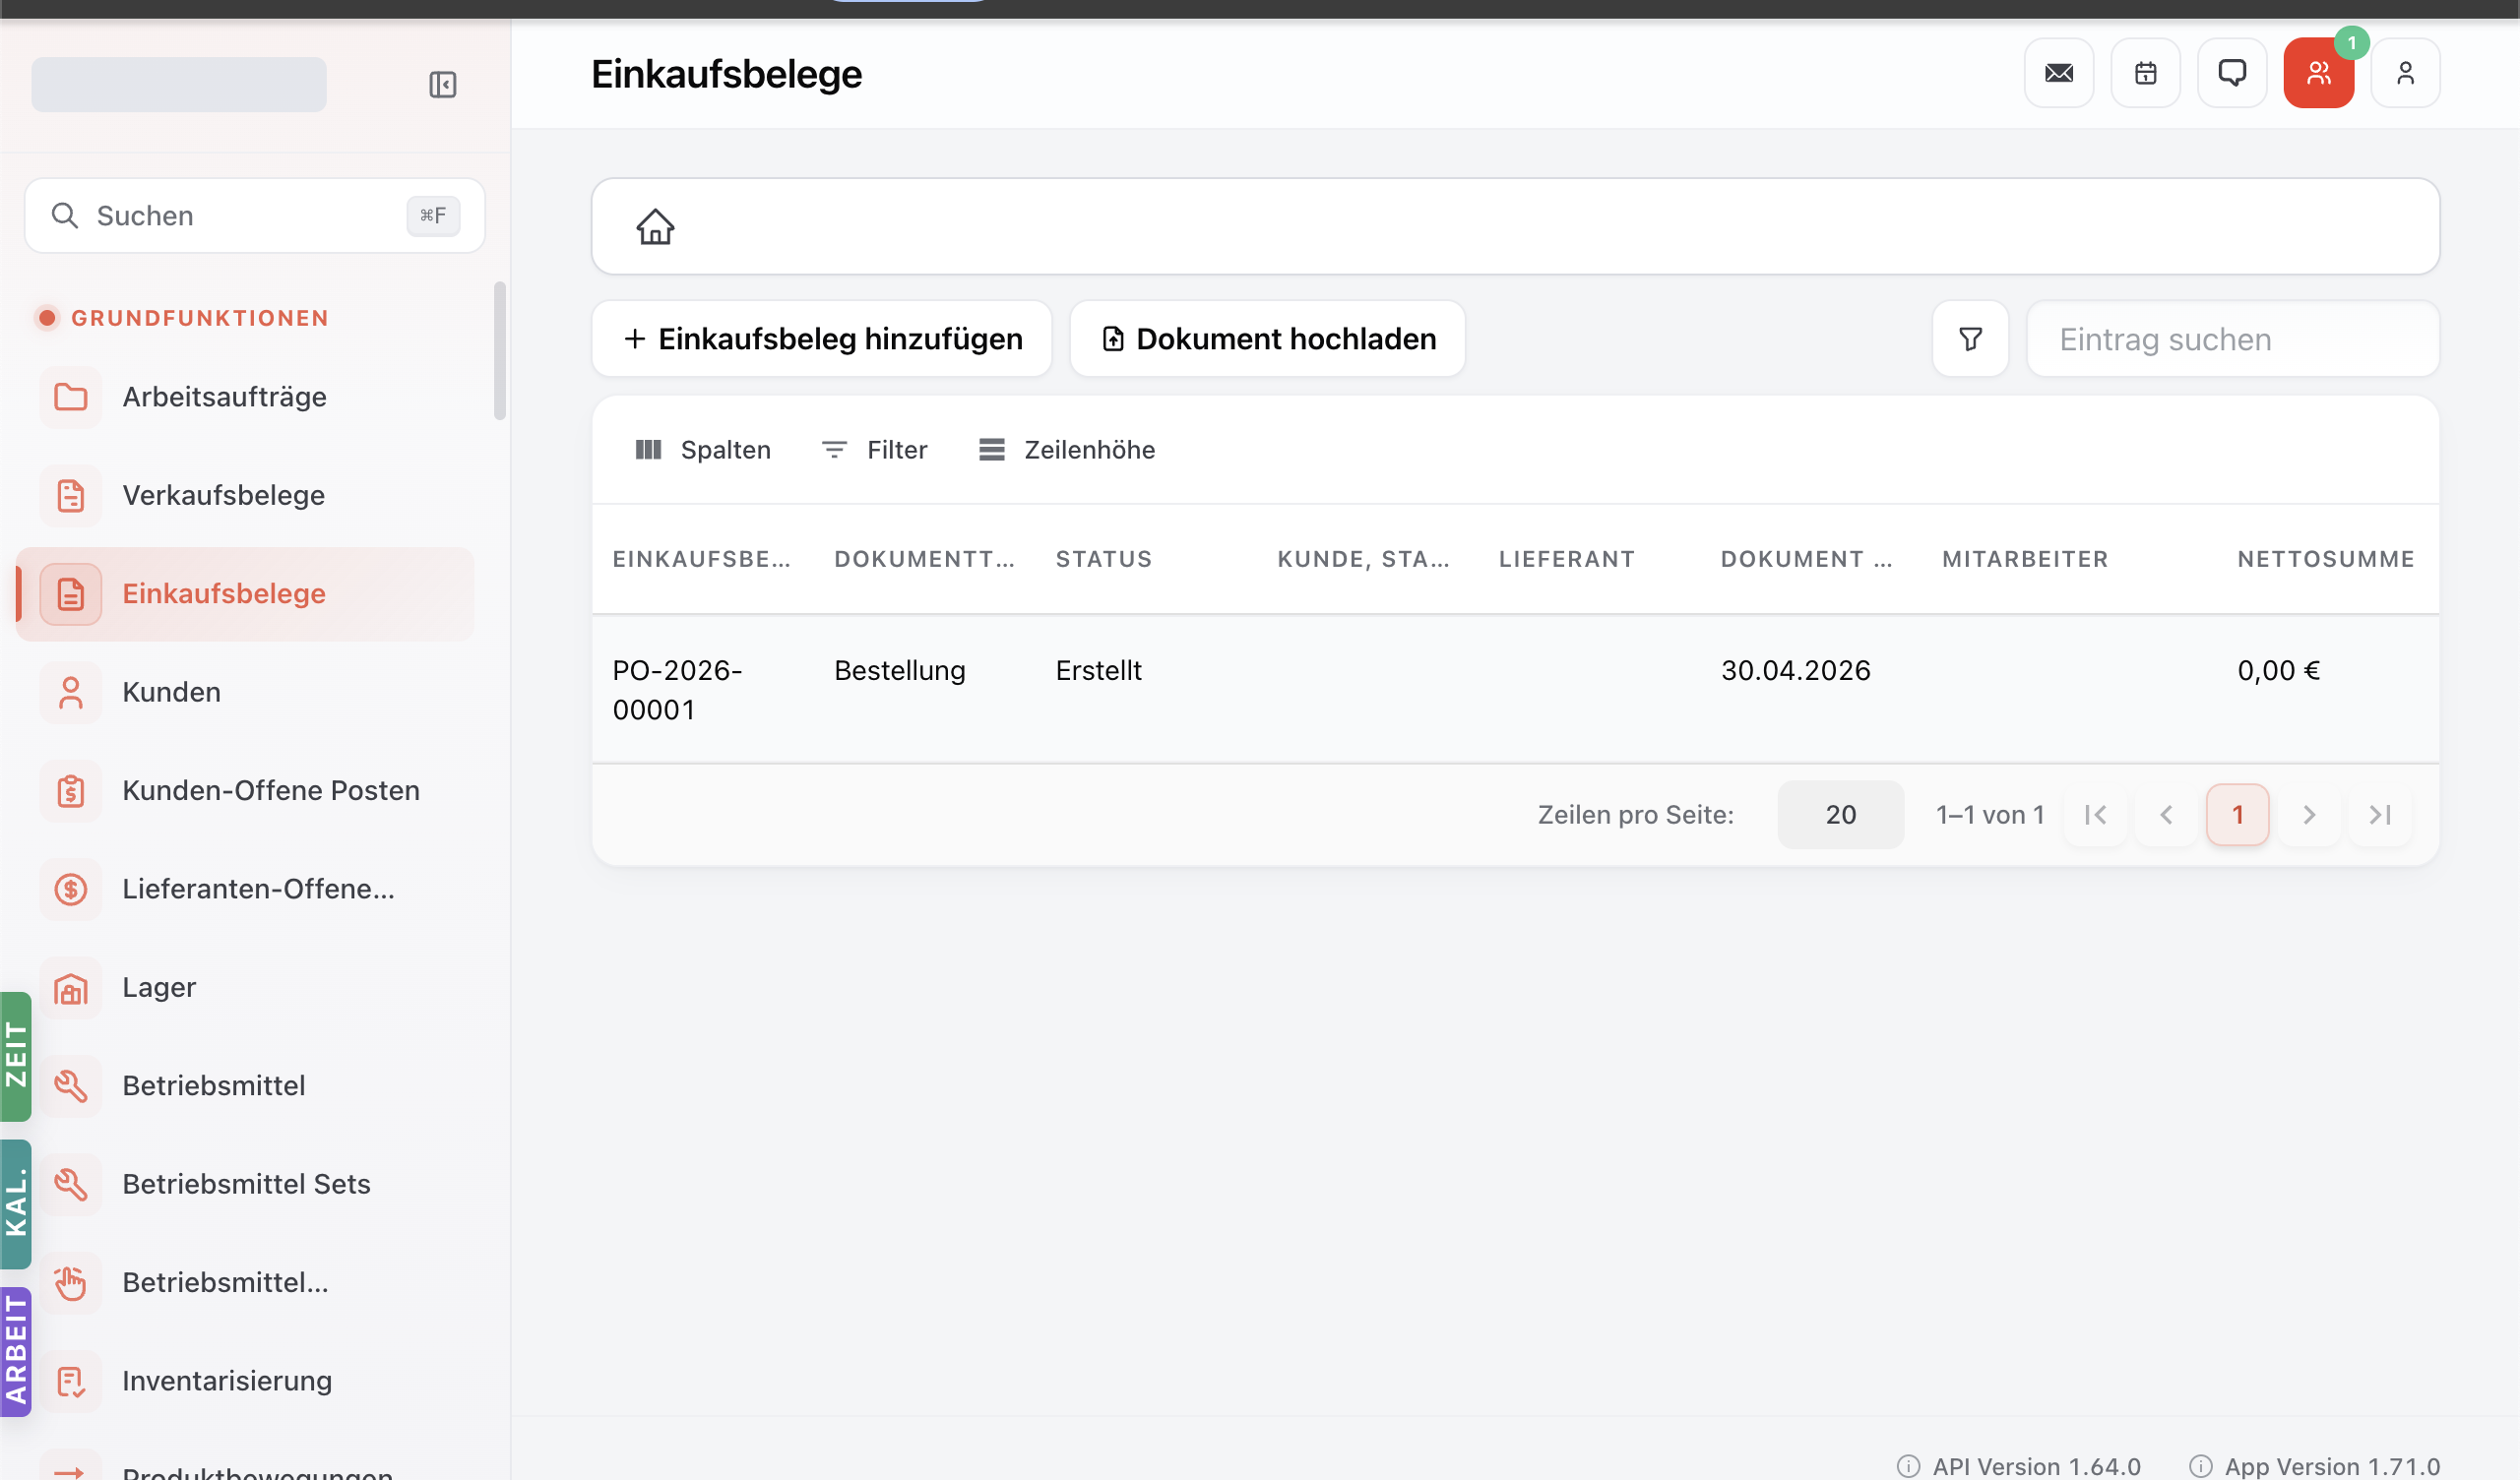Click the sidebar vertical scrollbar
The image size is (2520, 1480).
click(499, 351)
